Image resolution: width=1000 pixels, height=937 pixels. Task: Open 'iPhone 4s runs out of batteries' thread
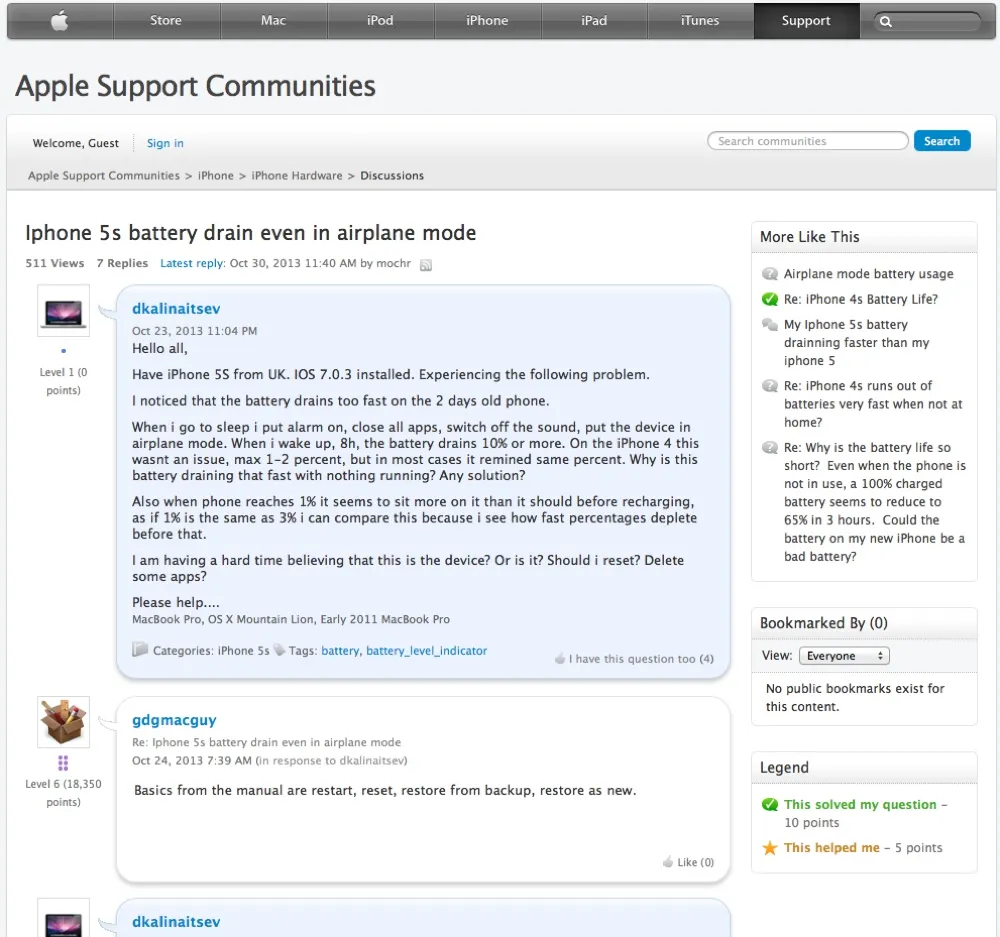coord(873,404)
